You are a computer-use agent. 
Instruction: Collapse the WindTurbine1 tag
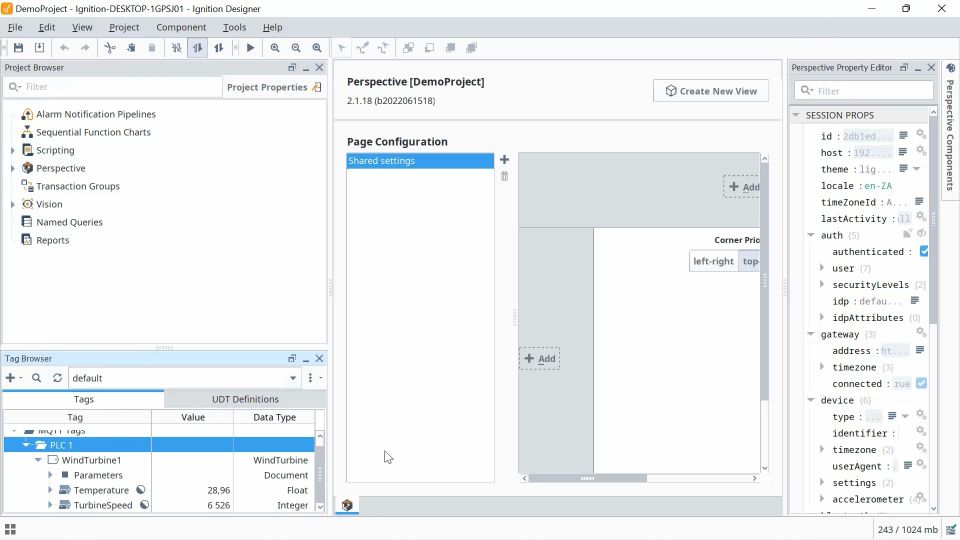point(38,460)
